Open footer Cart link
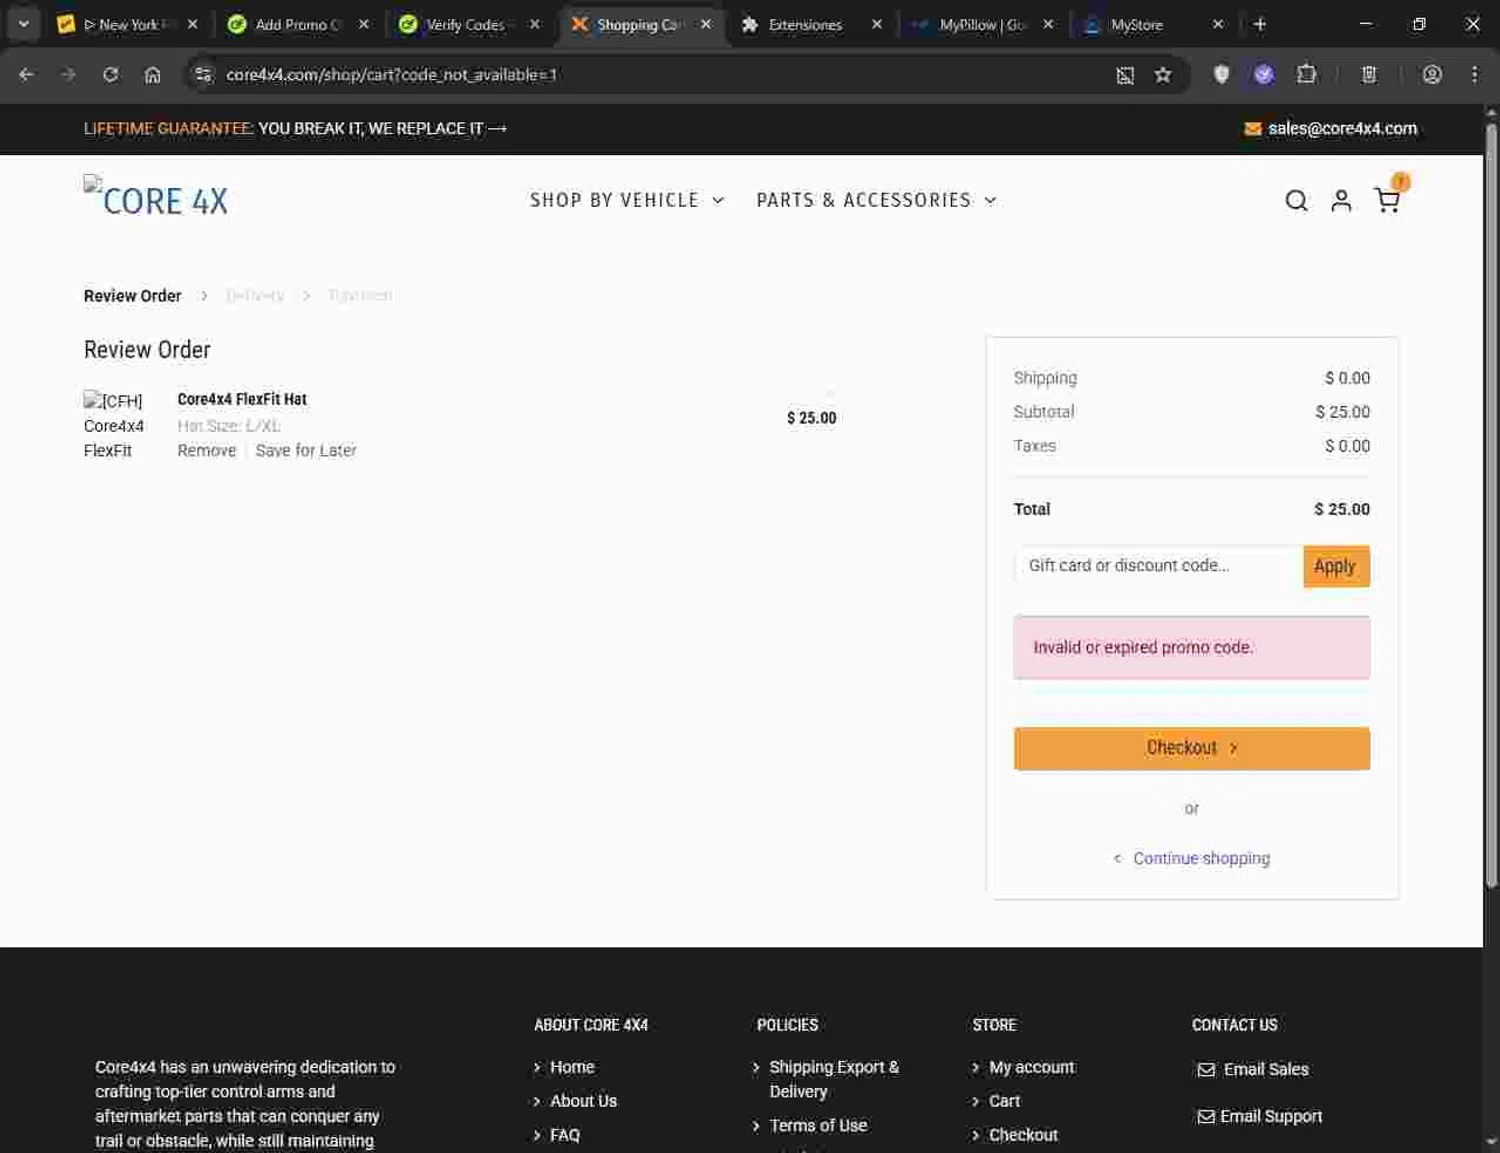Viewport: 1500px width, 1153px height. (1004, 1100)
